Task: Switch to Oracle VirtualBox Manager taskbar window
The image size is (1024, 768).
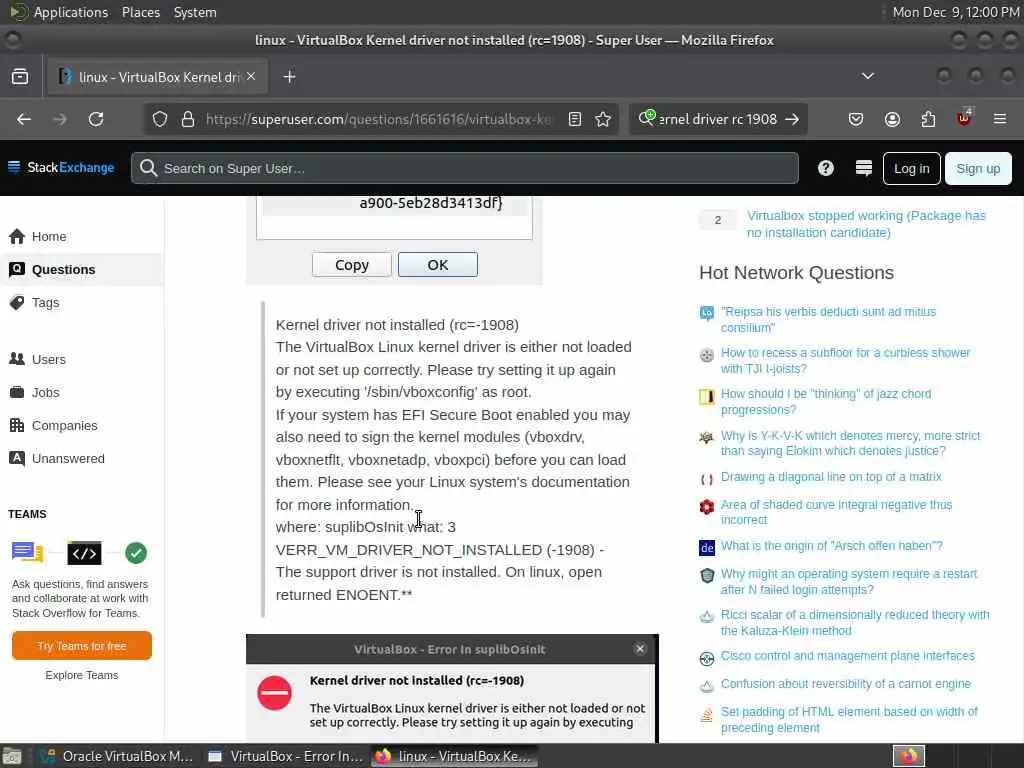Action: tap(116, 756)
